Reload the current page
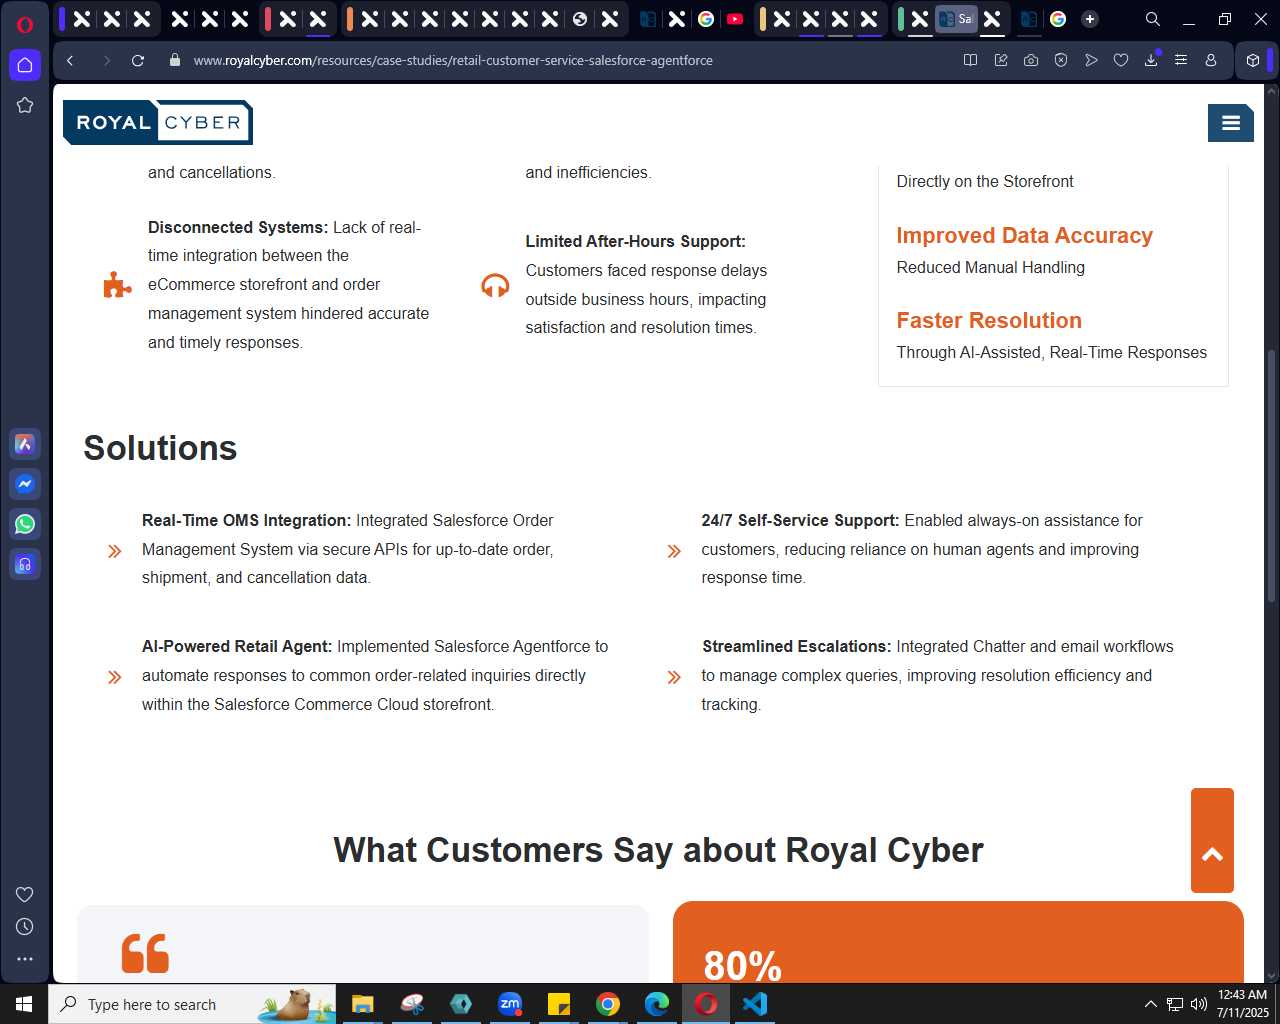The width and height of the screenshot is (1280, 1024). [138, 60]
